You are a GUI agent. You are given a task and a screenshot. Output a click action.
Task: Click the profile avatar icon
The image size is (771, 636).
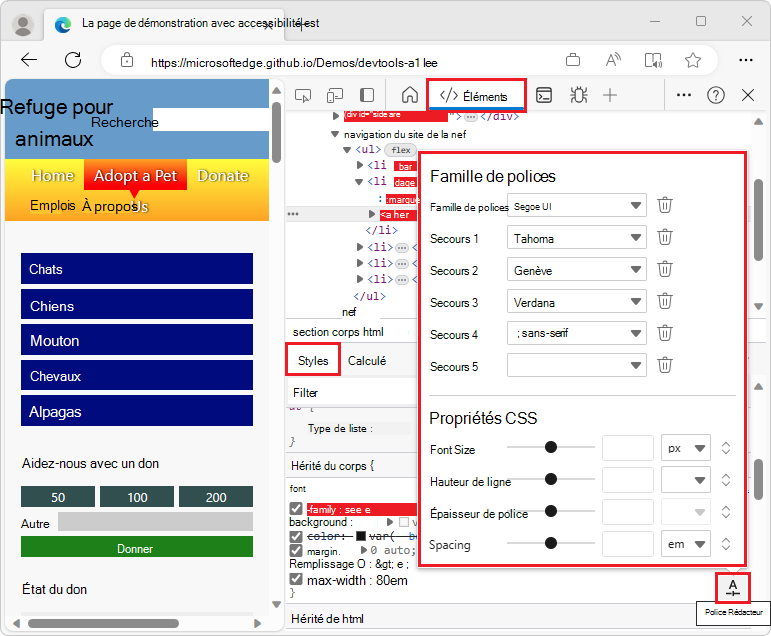(23, 25)
